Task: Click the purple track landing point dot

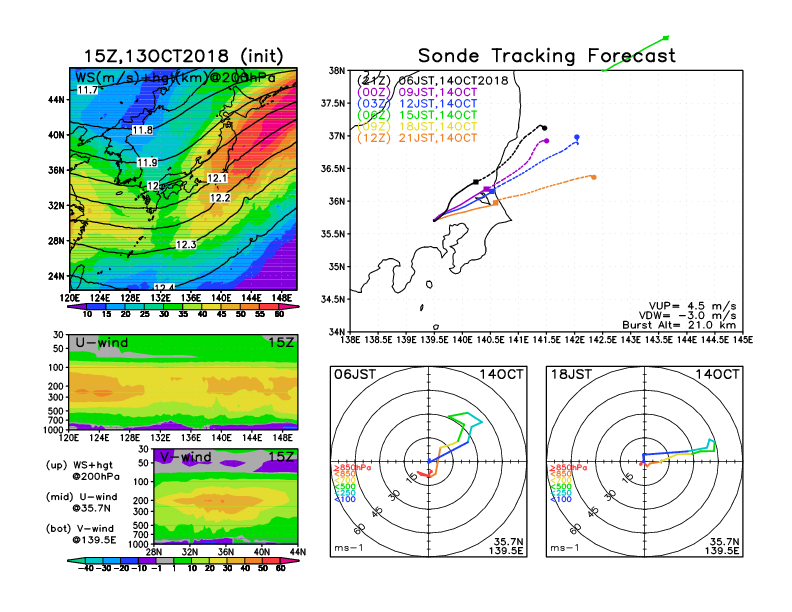Action: pyautogui.click(x=547, y=141)
